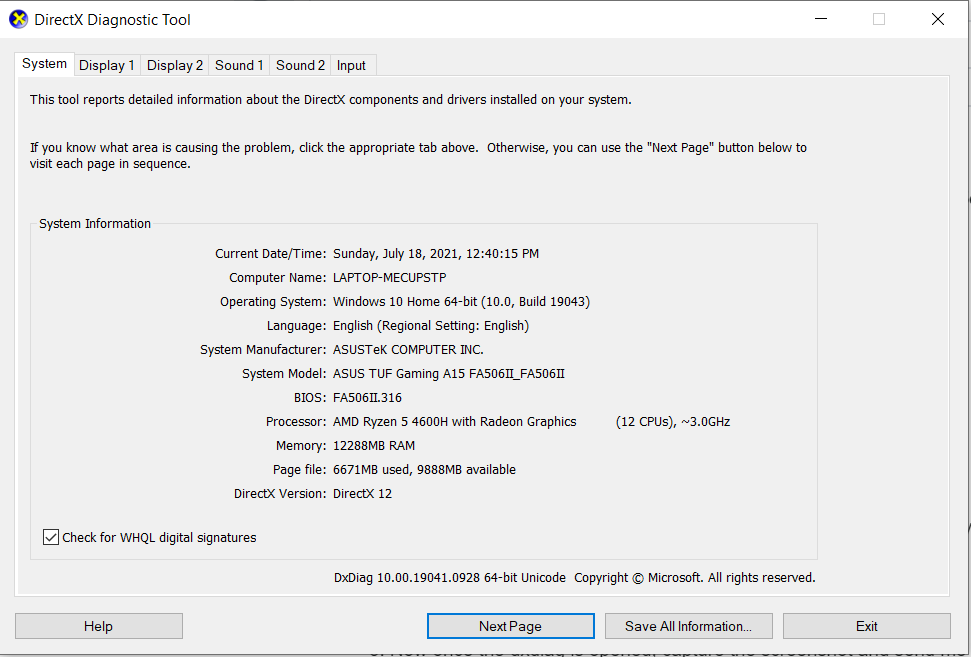Click the Next Page button

510,626
